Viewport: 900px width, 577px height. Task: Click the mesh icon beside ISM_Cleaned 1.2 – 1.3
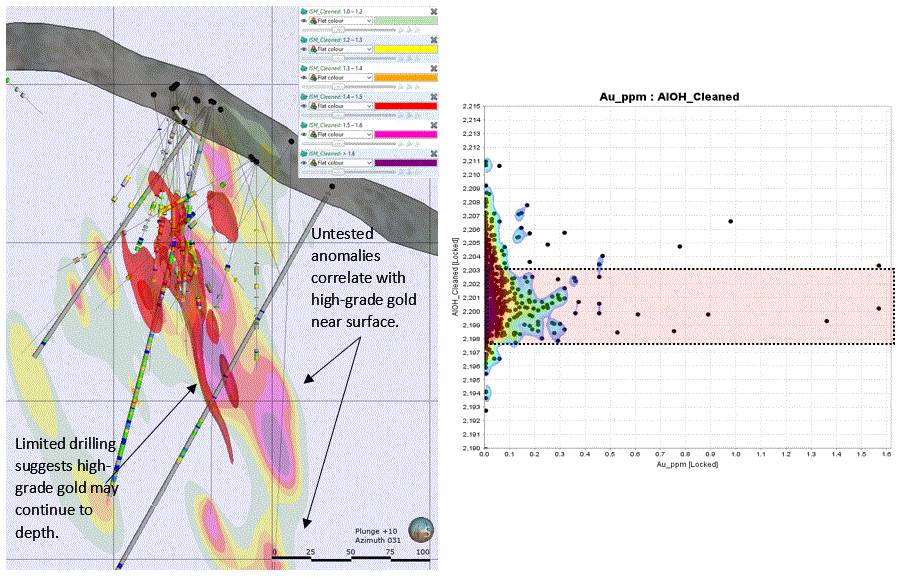click(x=315, y=48)
